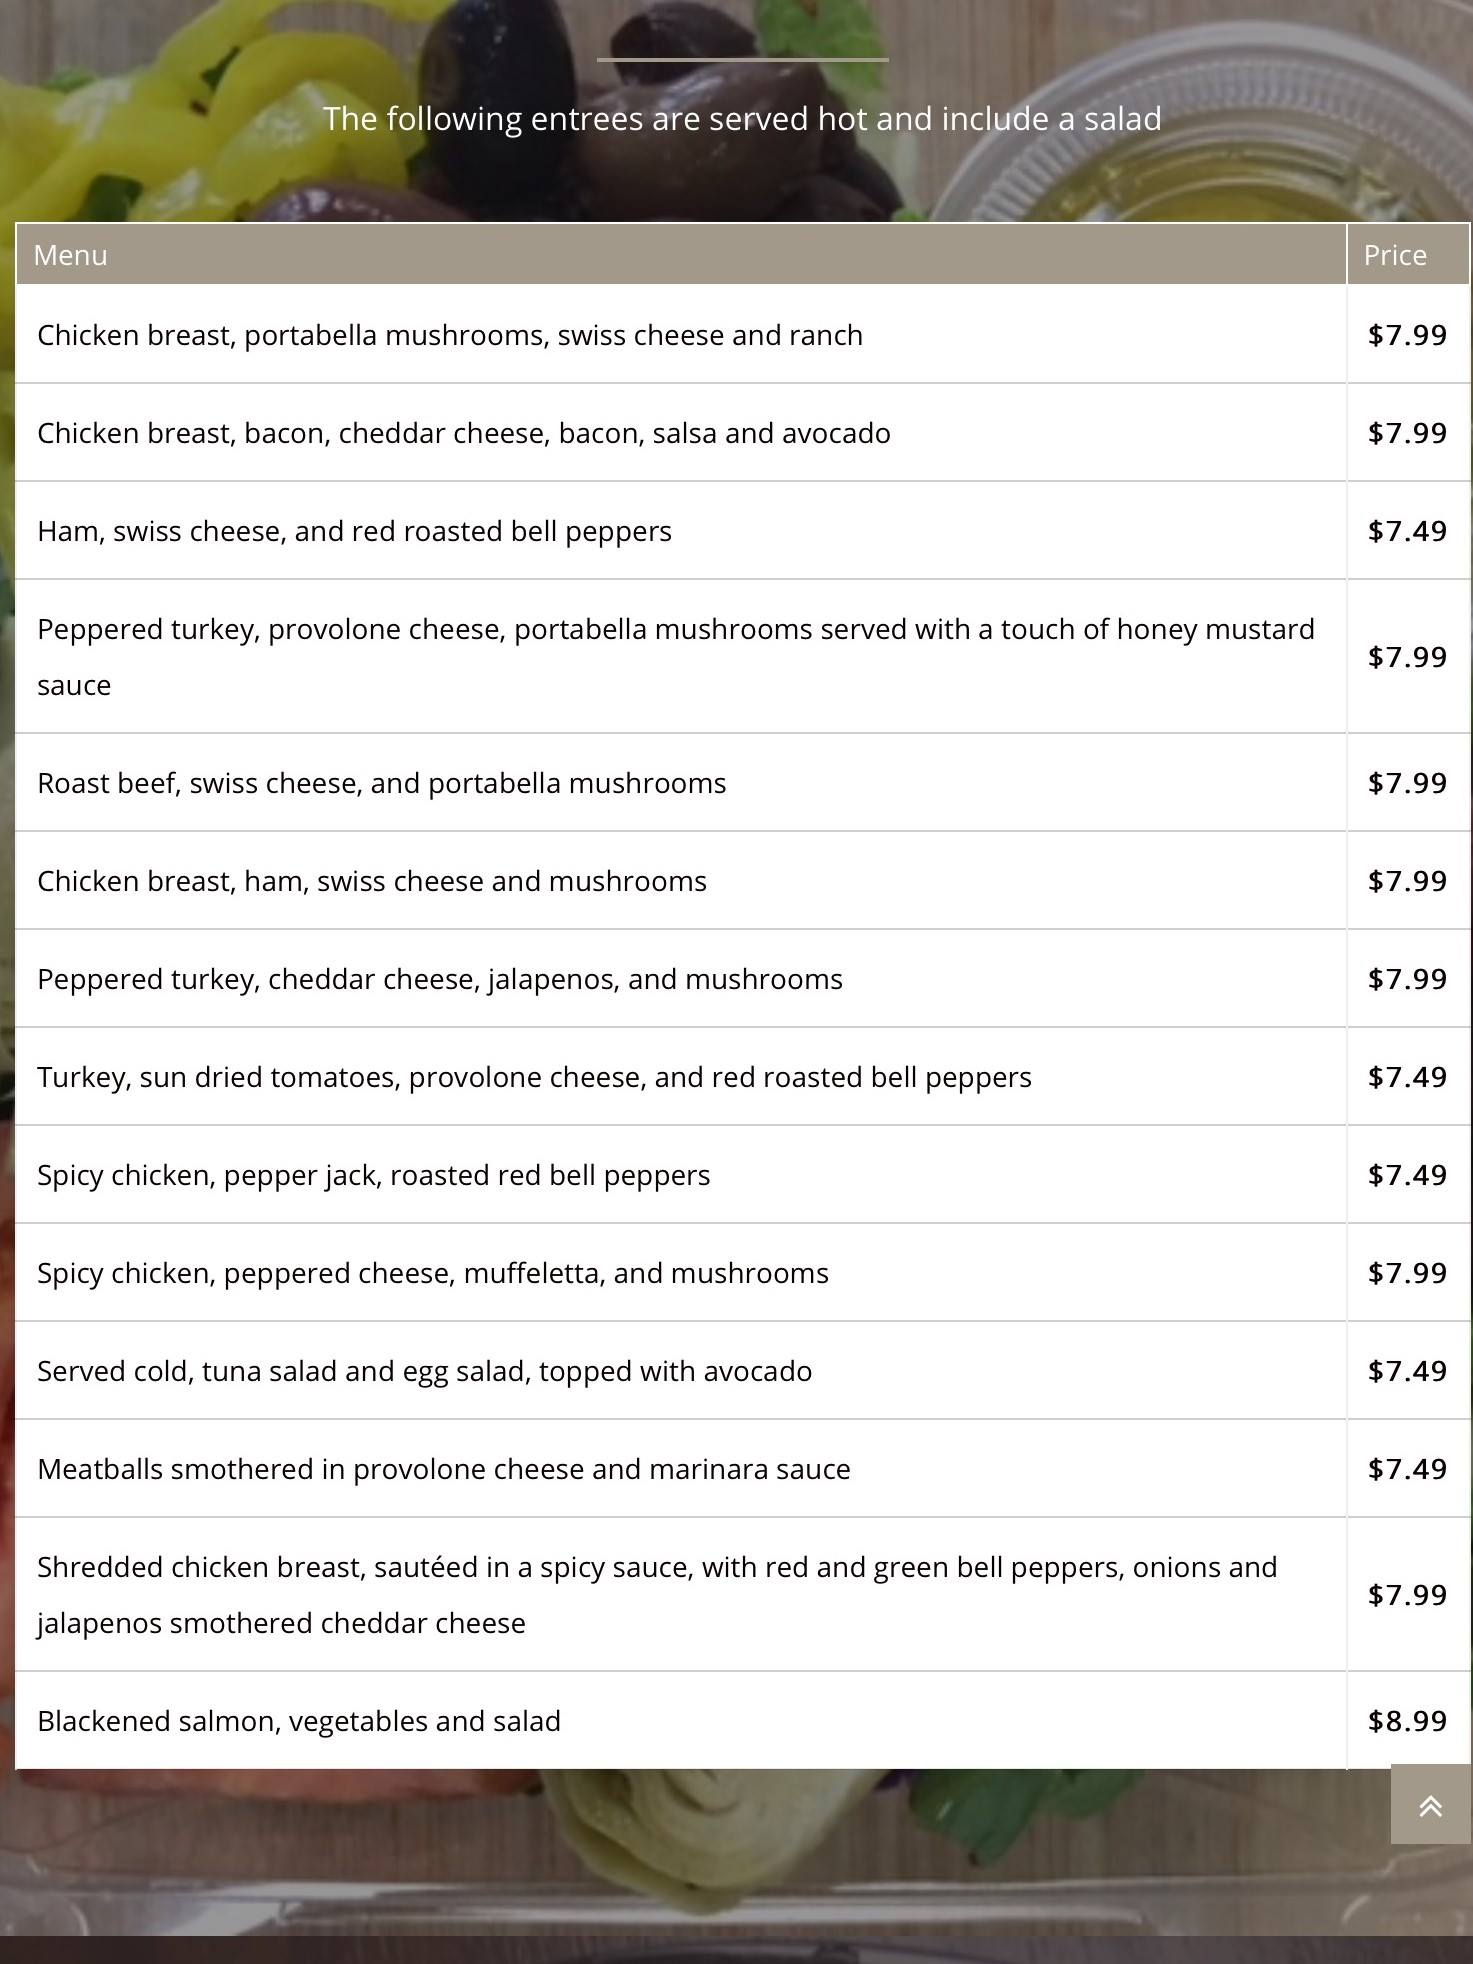
Task: Click the tuna salad and egg salad row
Action: coord(424,1371)
